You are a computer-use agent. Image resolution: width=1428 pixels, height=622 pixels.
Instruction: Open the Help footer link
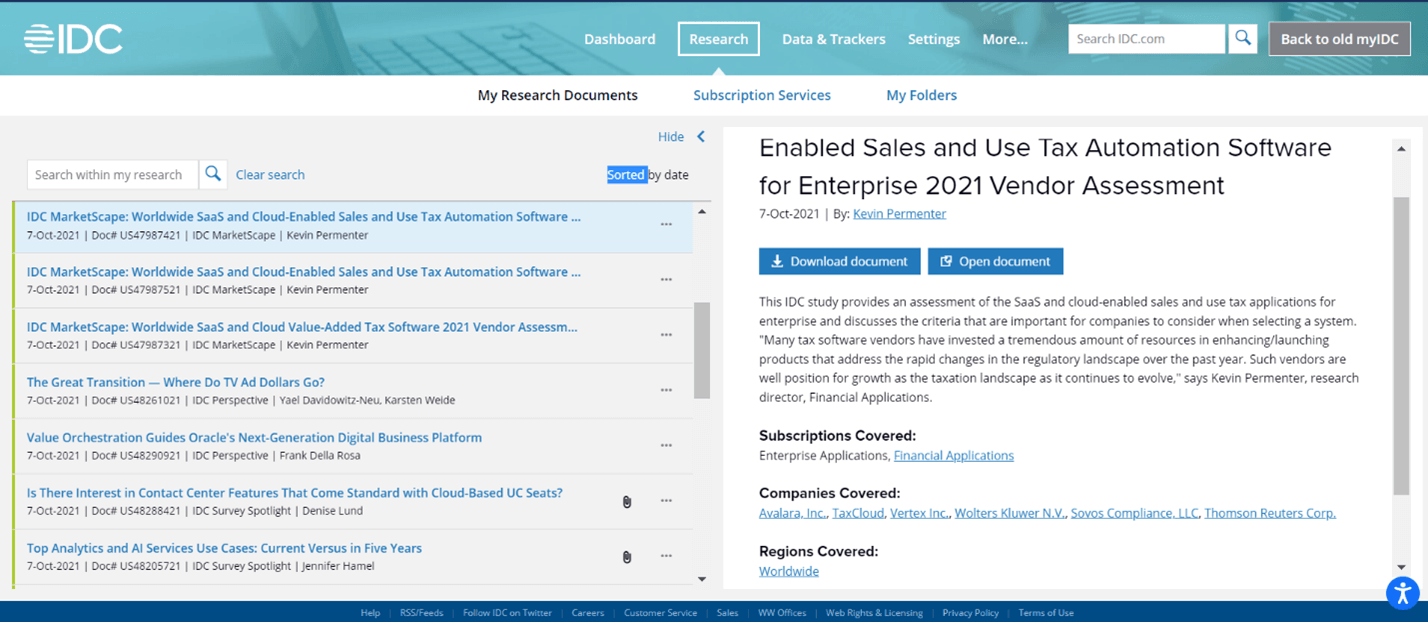click(370, 613)
